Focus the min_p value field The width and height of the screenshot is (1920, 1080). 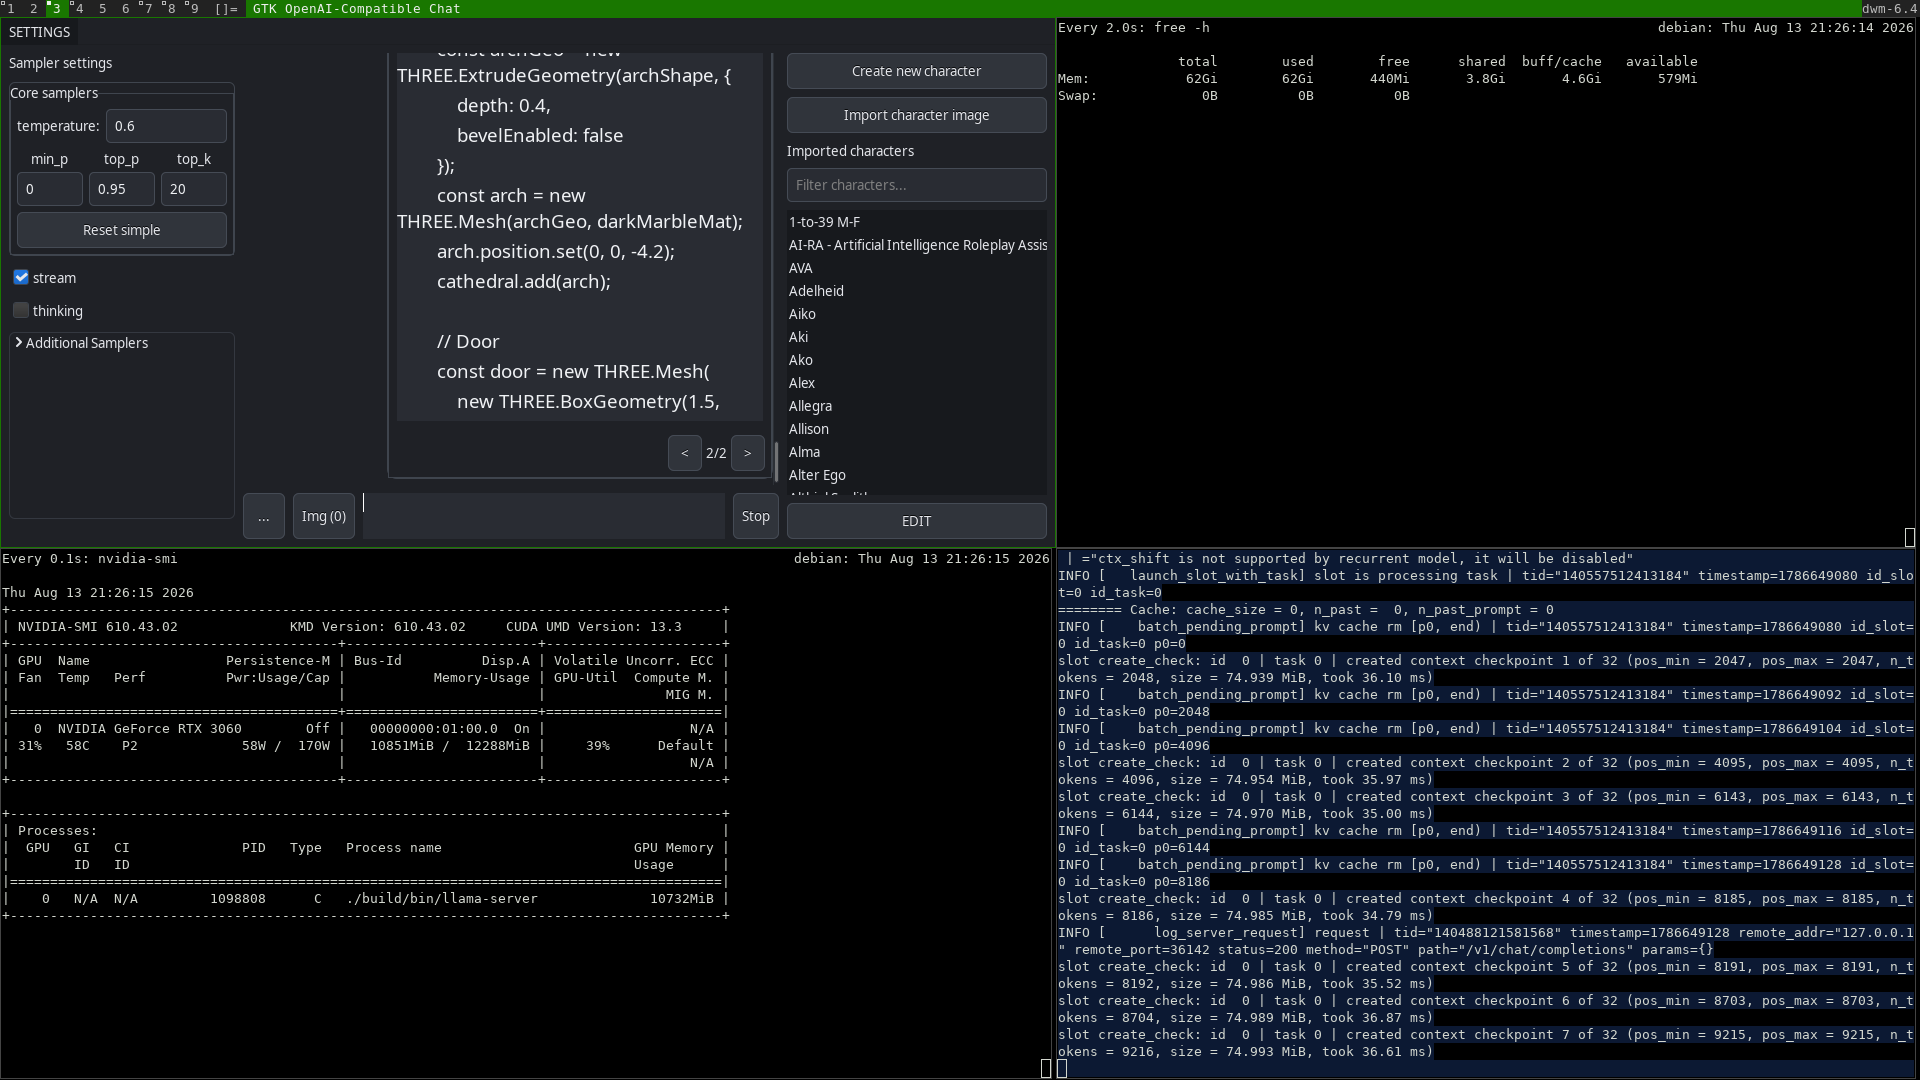(x=50, y=189)
